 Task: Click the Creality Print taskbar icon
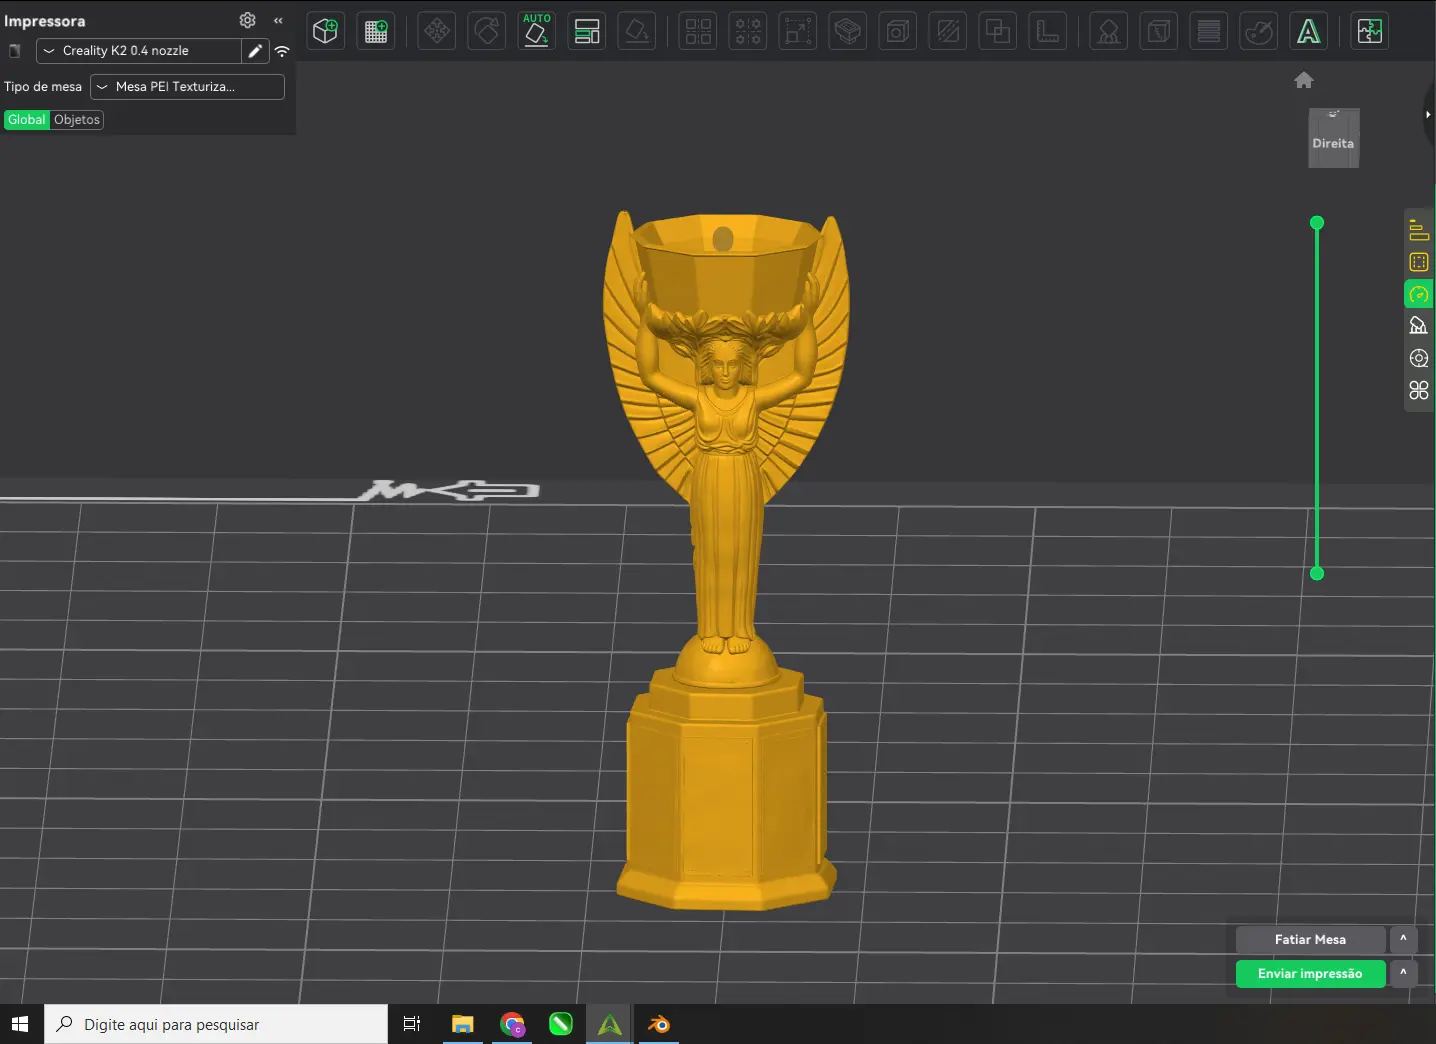(610, 1024)
